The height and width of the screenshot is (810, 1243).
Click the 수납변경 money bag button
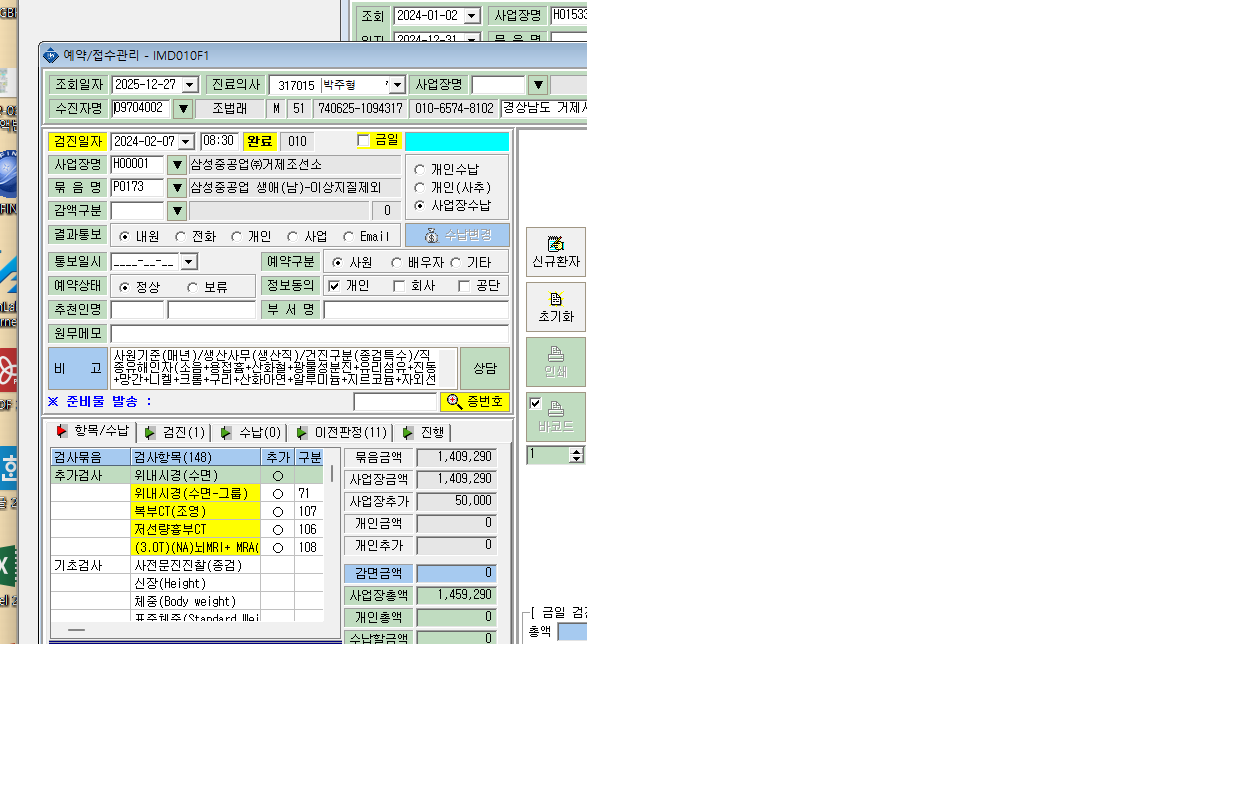tap(457, 235)
